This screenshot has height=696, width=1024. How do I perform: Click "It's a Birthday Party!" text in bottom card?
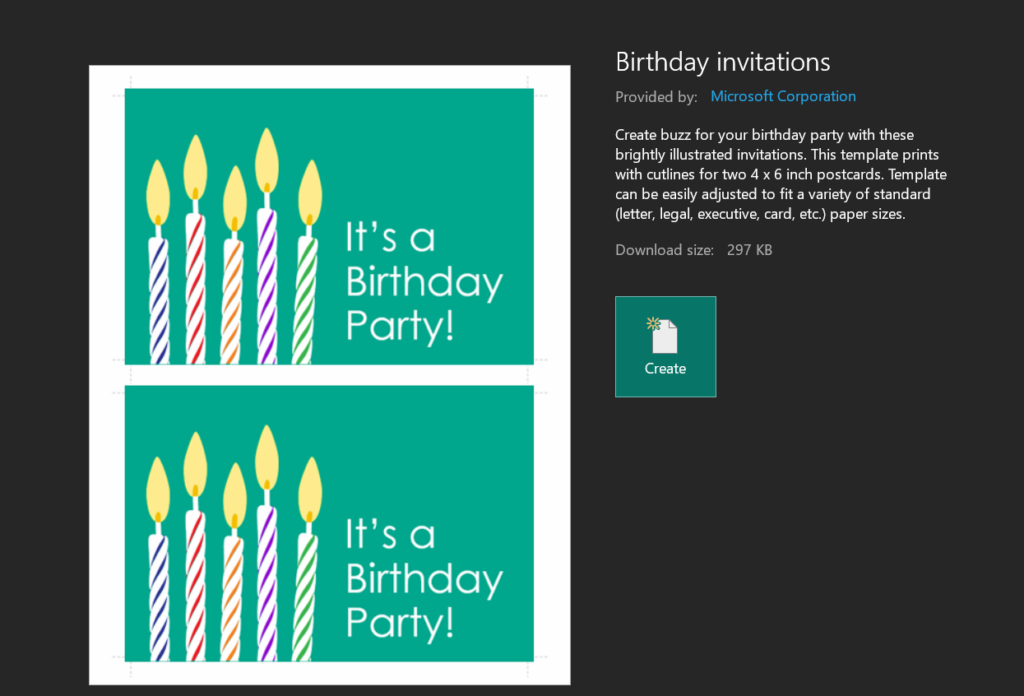pyautogui.click(x=424, y=579)
